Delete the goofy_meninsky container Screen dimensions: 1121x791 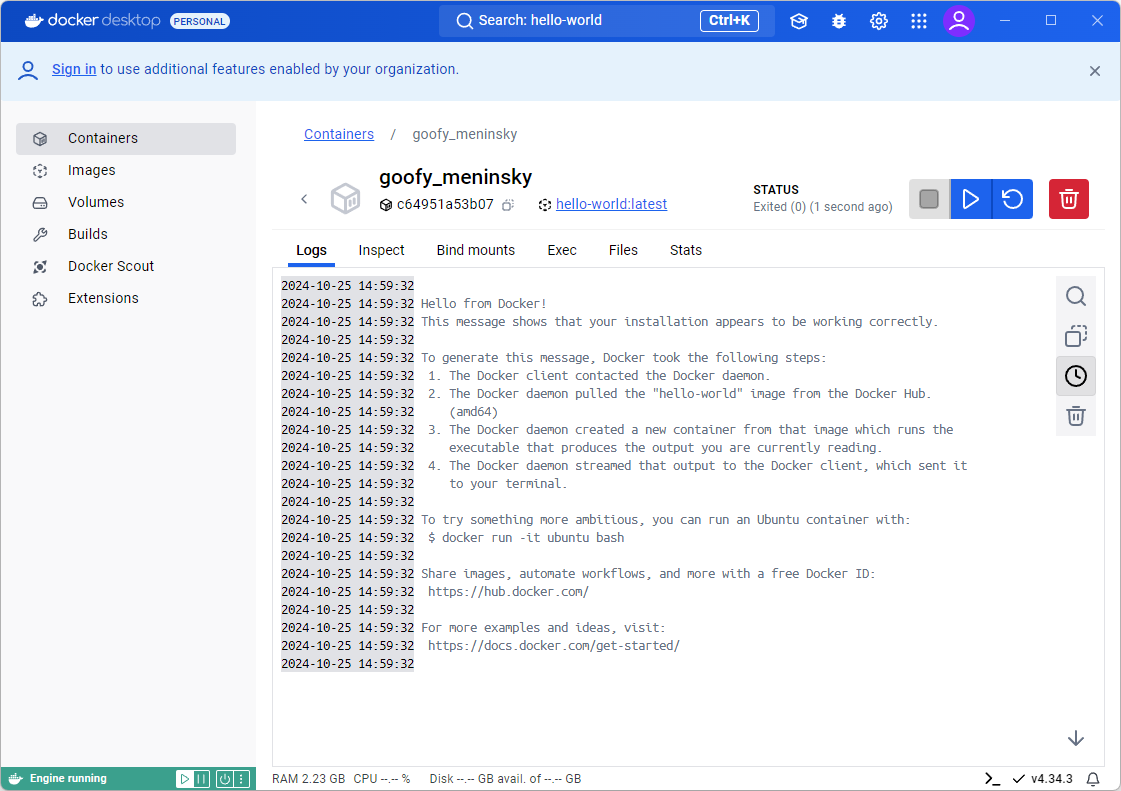(1068, 199)
